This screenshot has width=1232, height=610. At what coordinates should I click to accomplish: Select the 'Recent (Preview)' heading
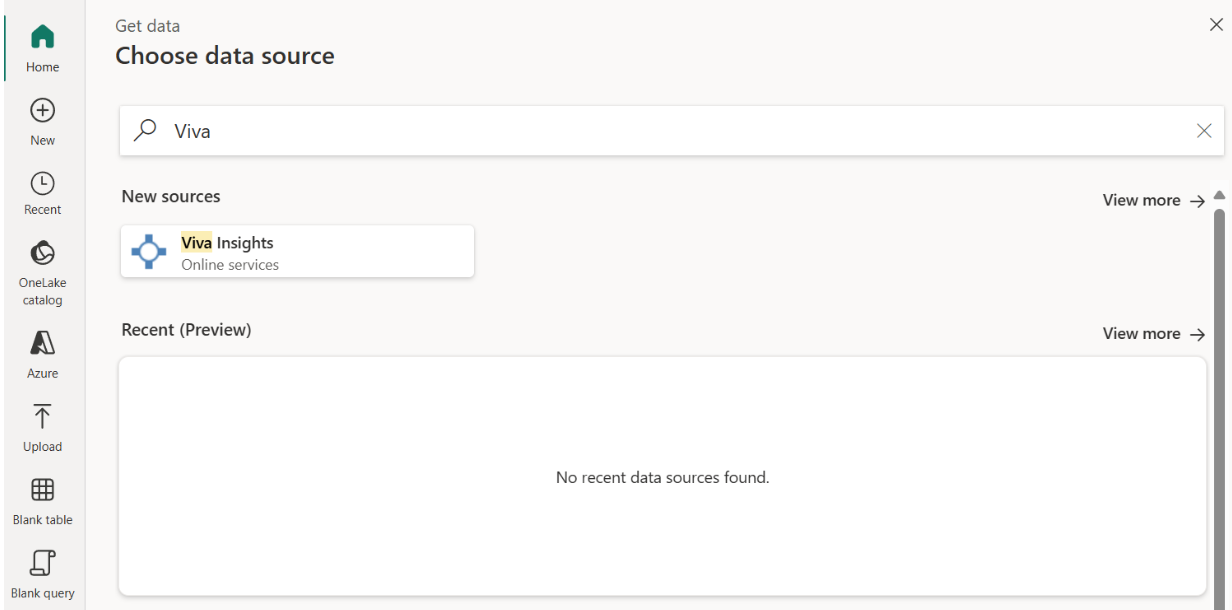click(186, 329)
